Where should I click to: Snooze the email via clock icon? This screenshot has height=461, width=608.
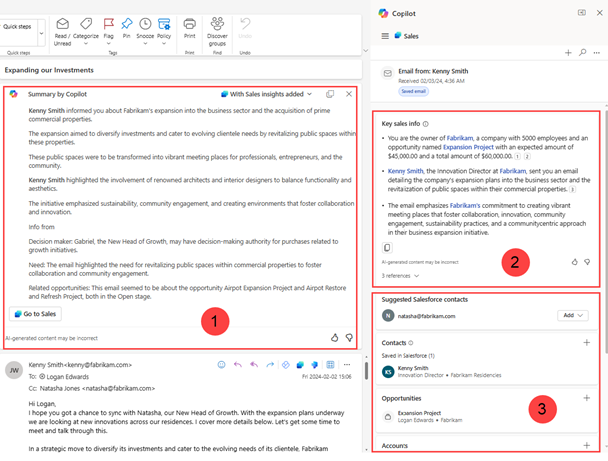[145, 28]
